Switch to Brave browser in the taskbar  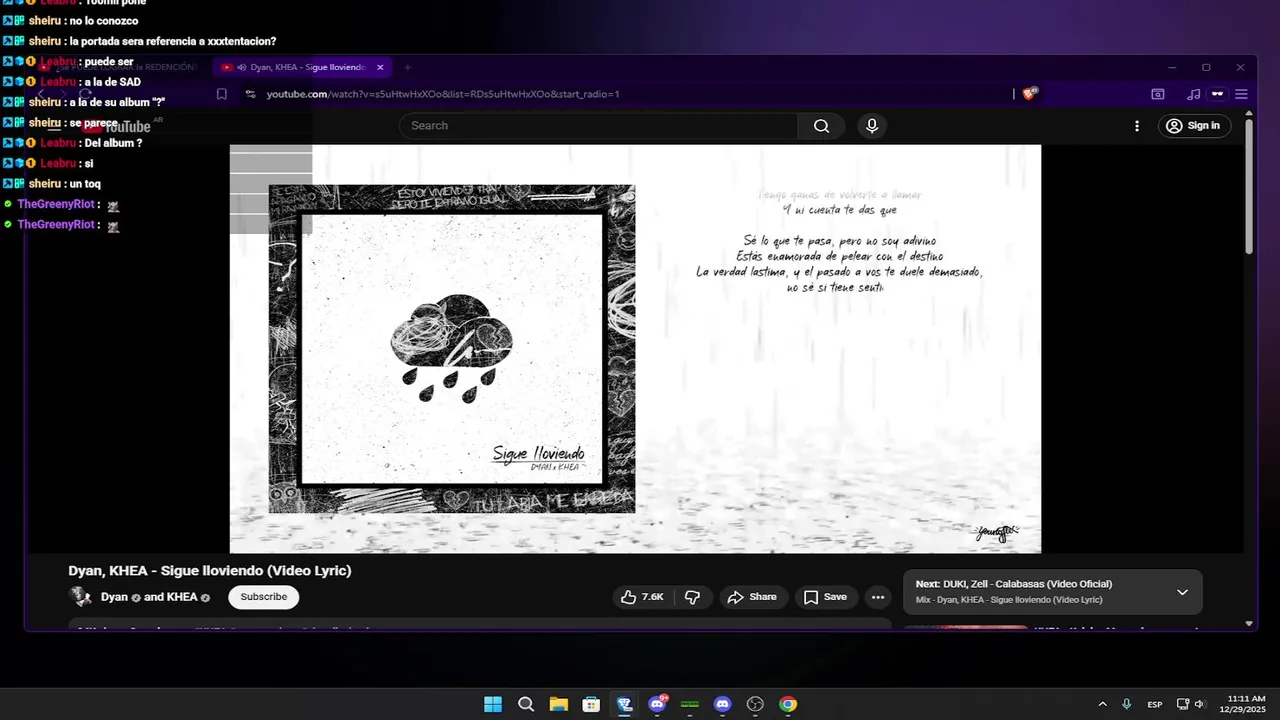point(624,704)
